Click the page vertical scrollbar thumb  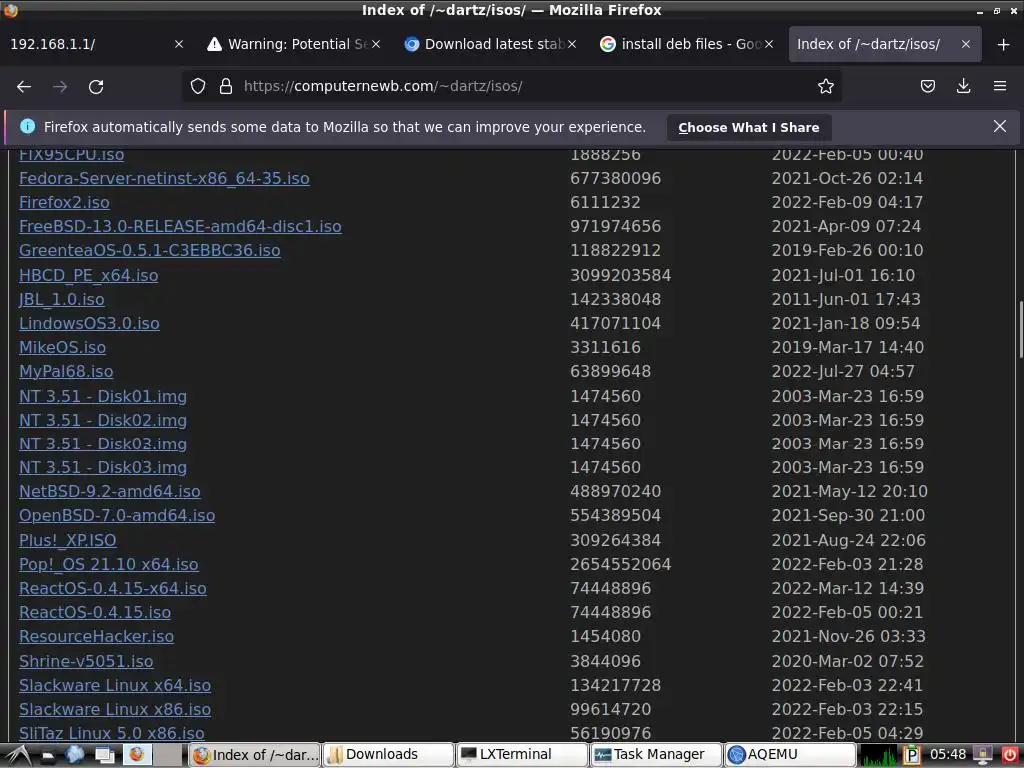coord(1021,329)
